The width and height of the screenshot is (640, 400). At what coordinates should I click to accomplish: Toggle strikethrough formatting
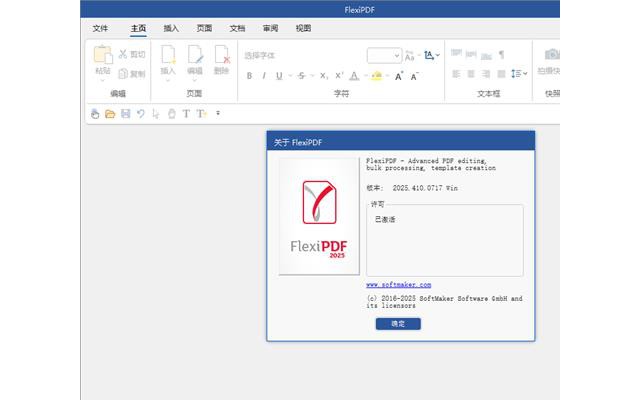click(301, 76)
